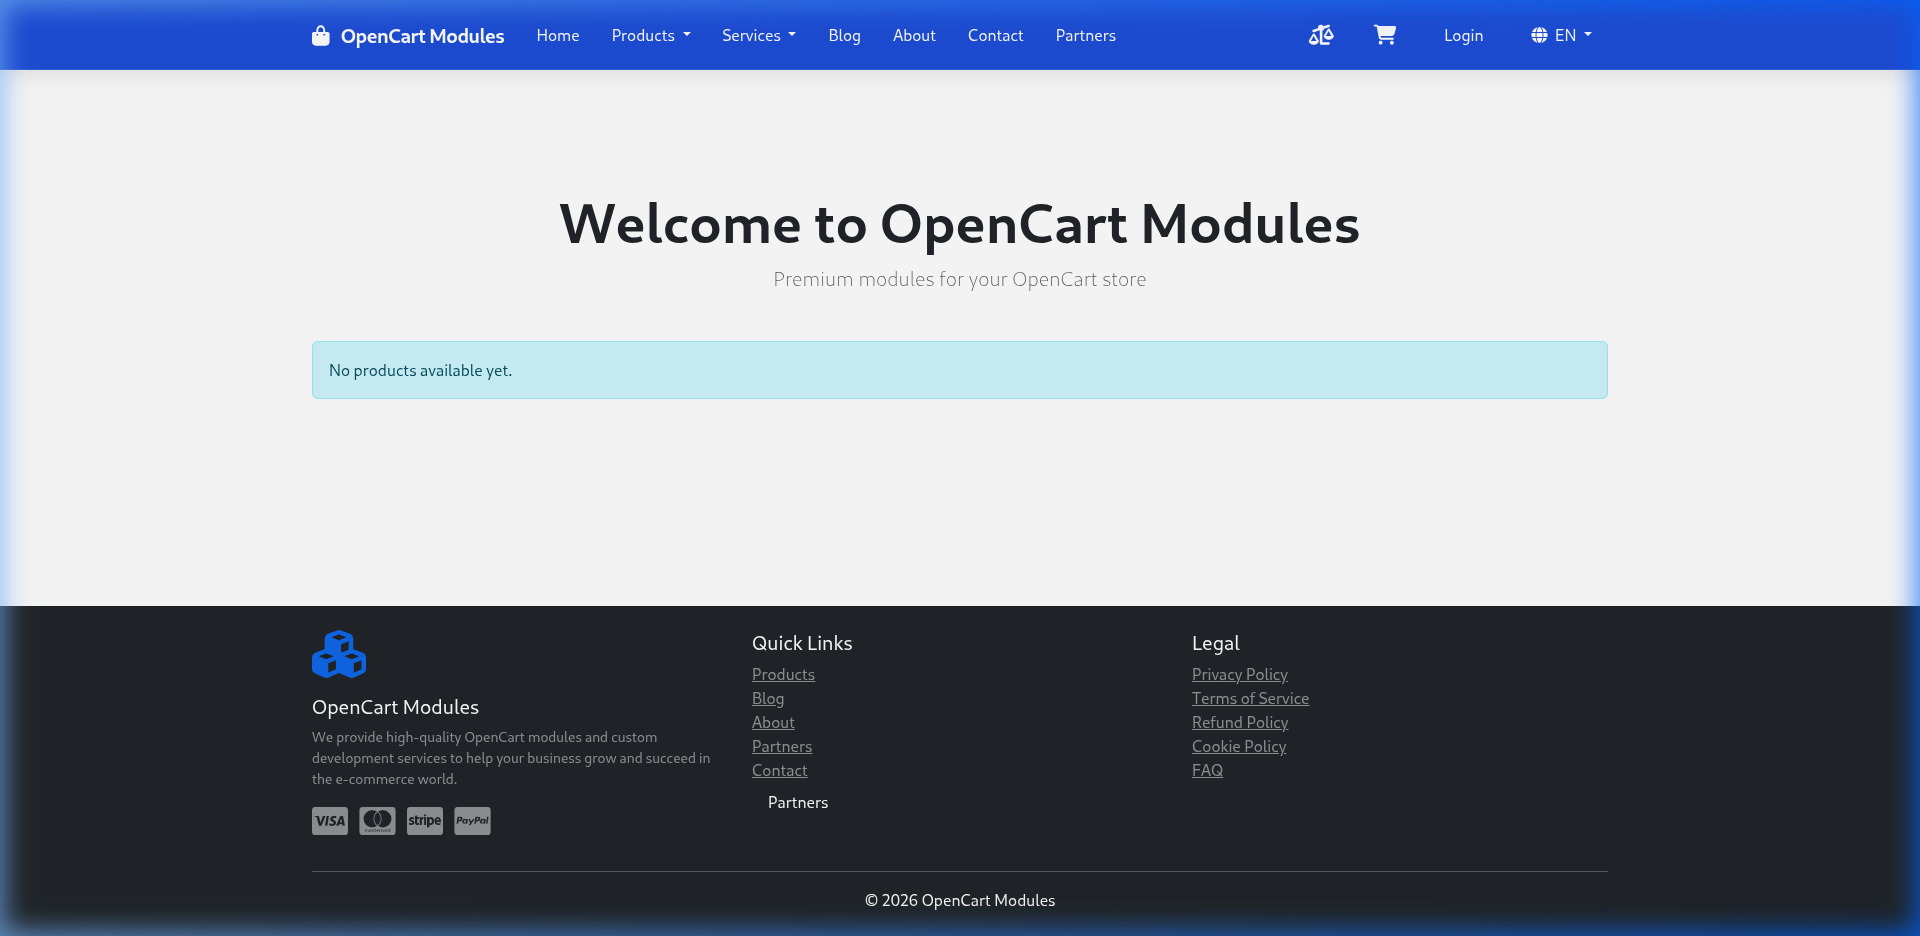Open Partners in the top navigation
This screenshot has width=1920, height=936.
coord(1086,36)
